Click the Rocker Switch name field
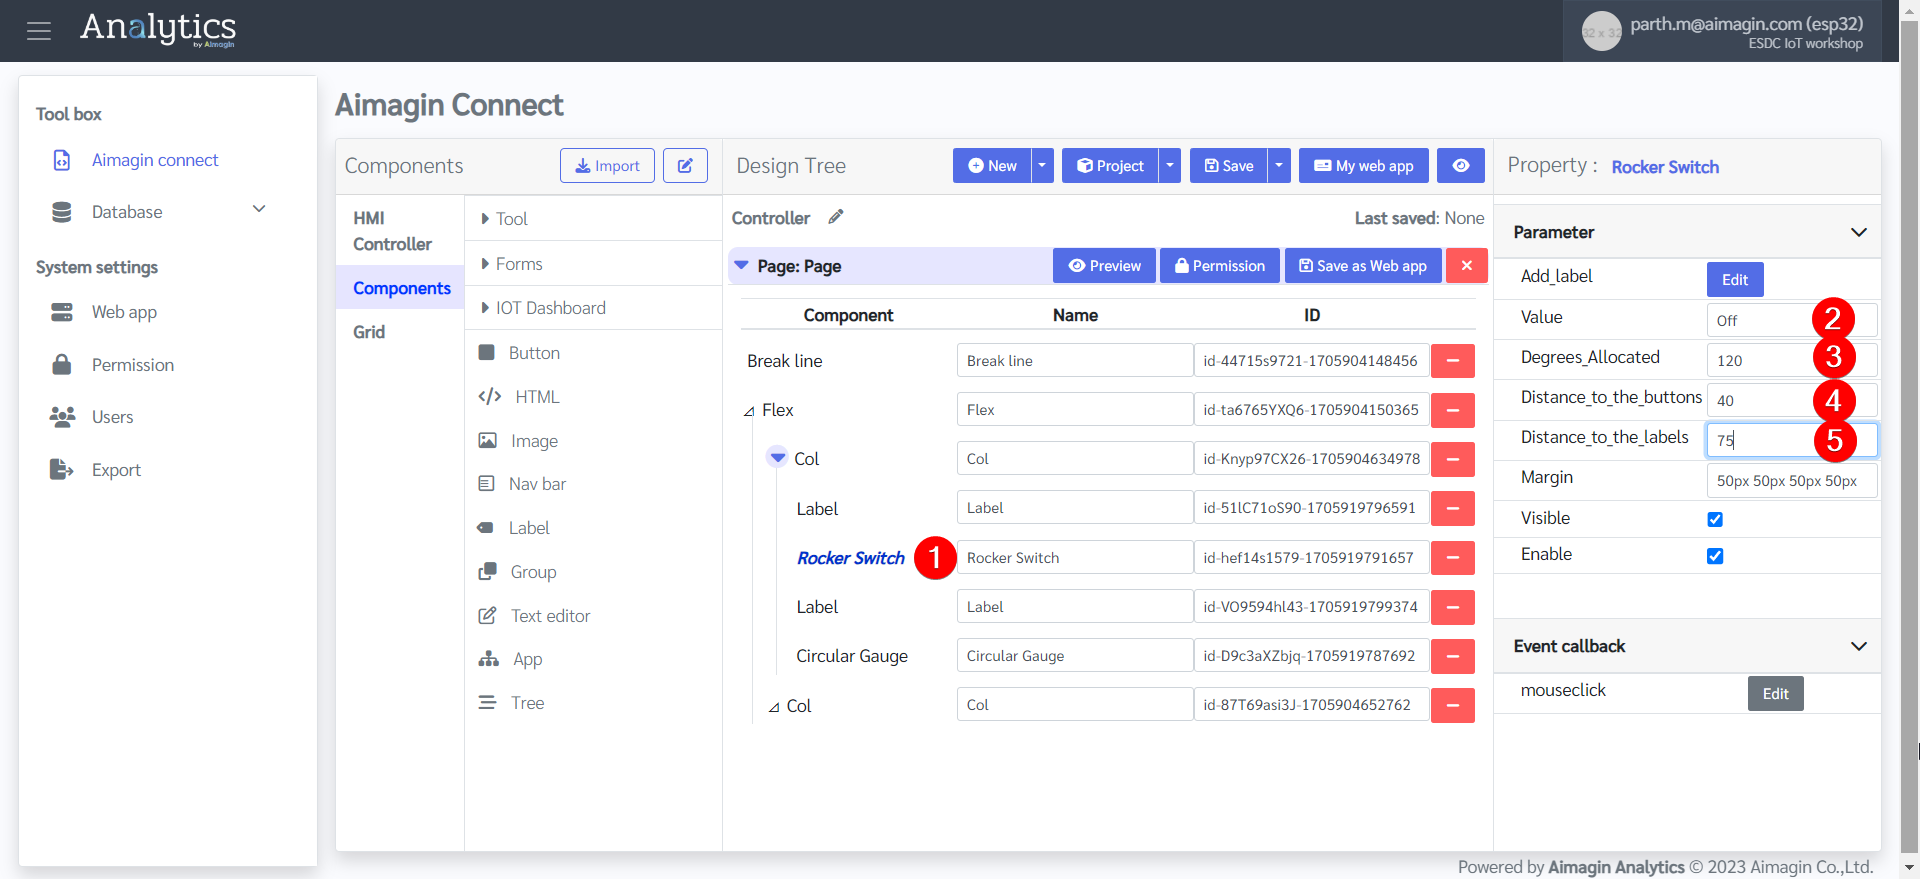Image resolution: width=1920 pixels, height=879 pixels. coord(1075,558)
